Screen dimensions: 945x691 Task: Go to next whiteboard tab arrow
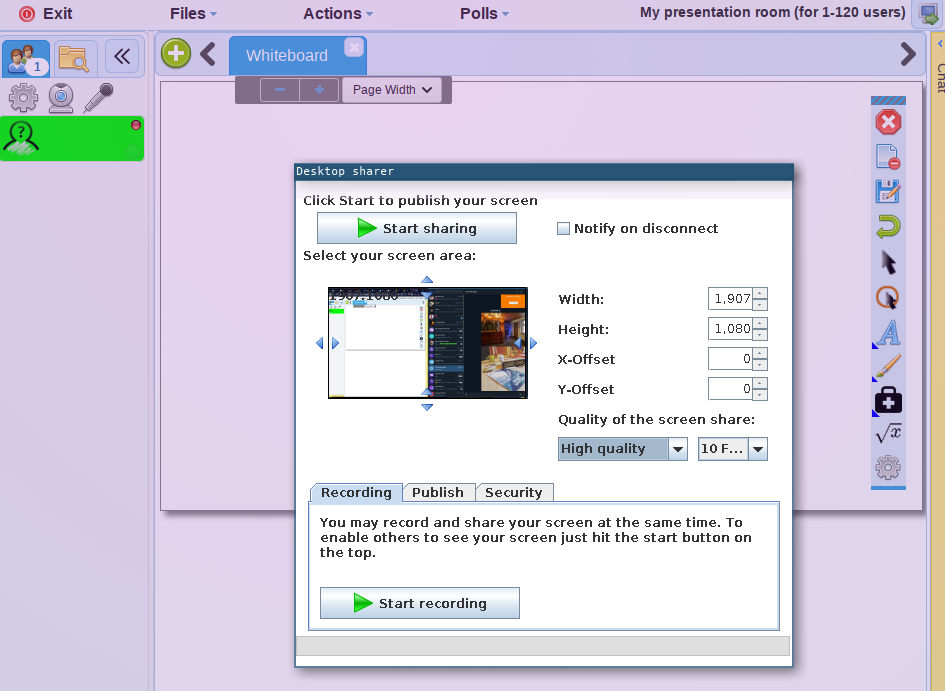(x=908, y=54)
